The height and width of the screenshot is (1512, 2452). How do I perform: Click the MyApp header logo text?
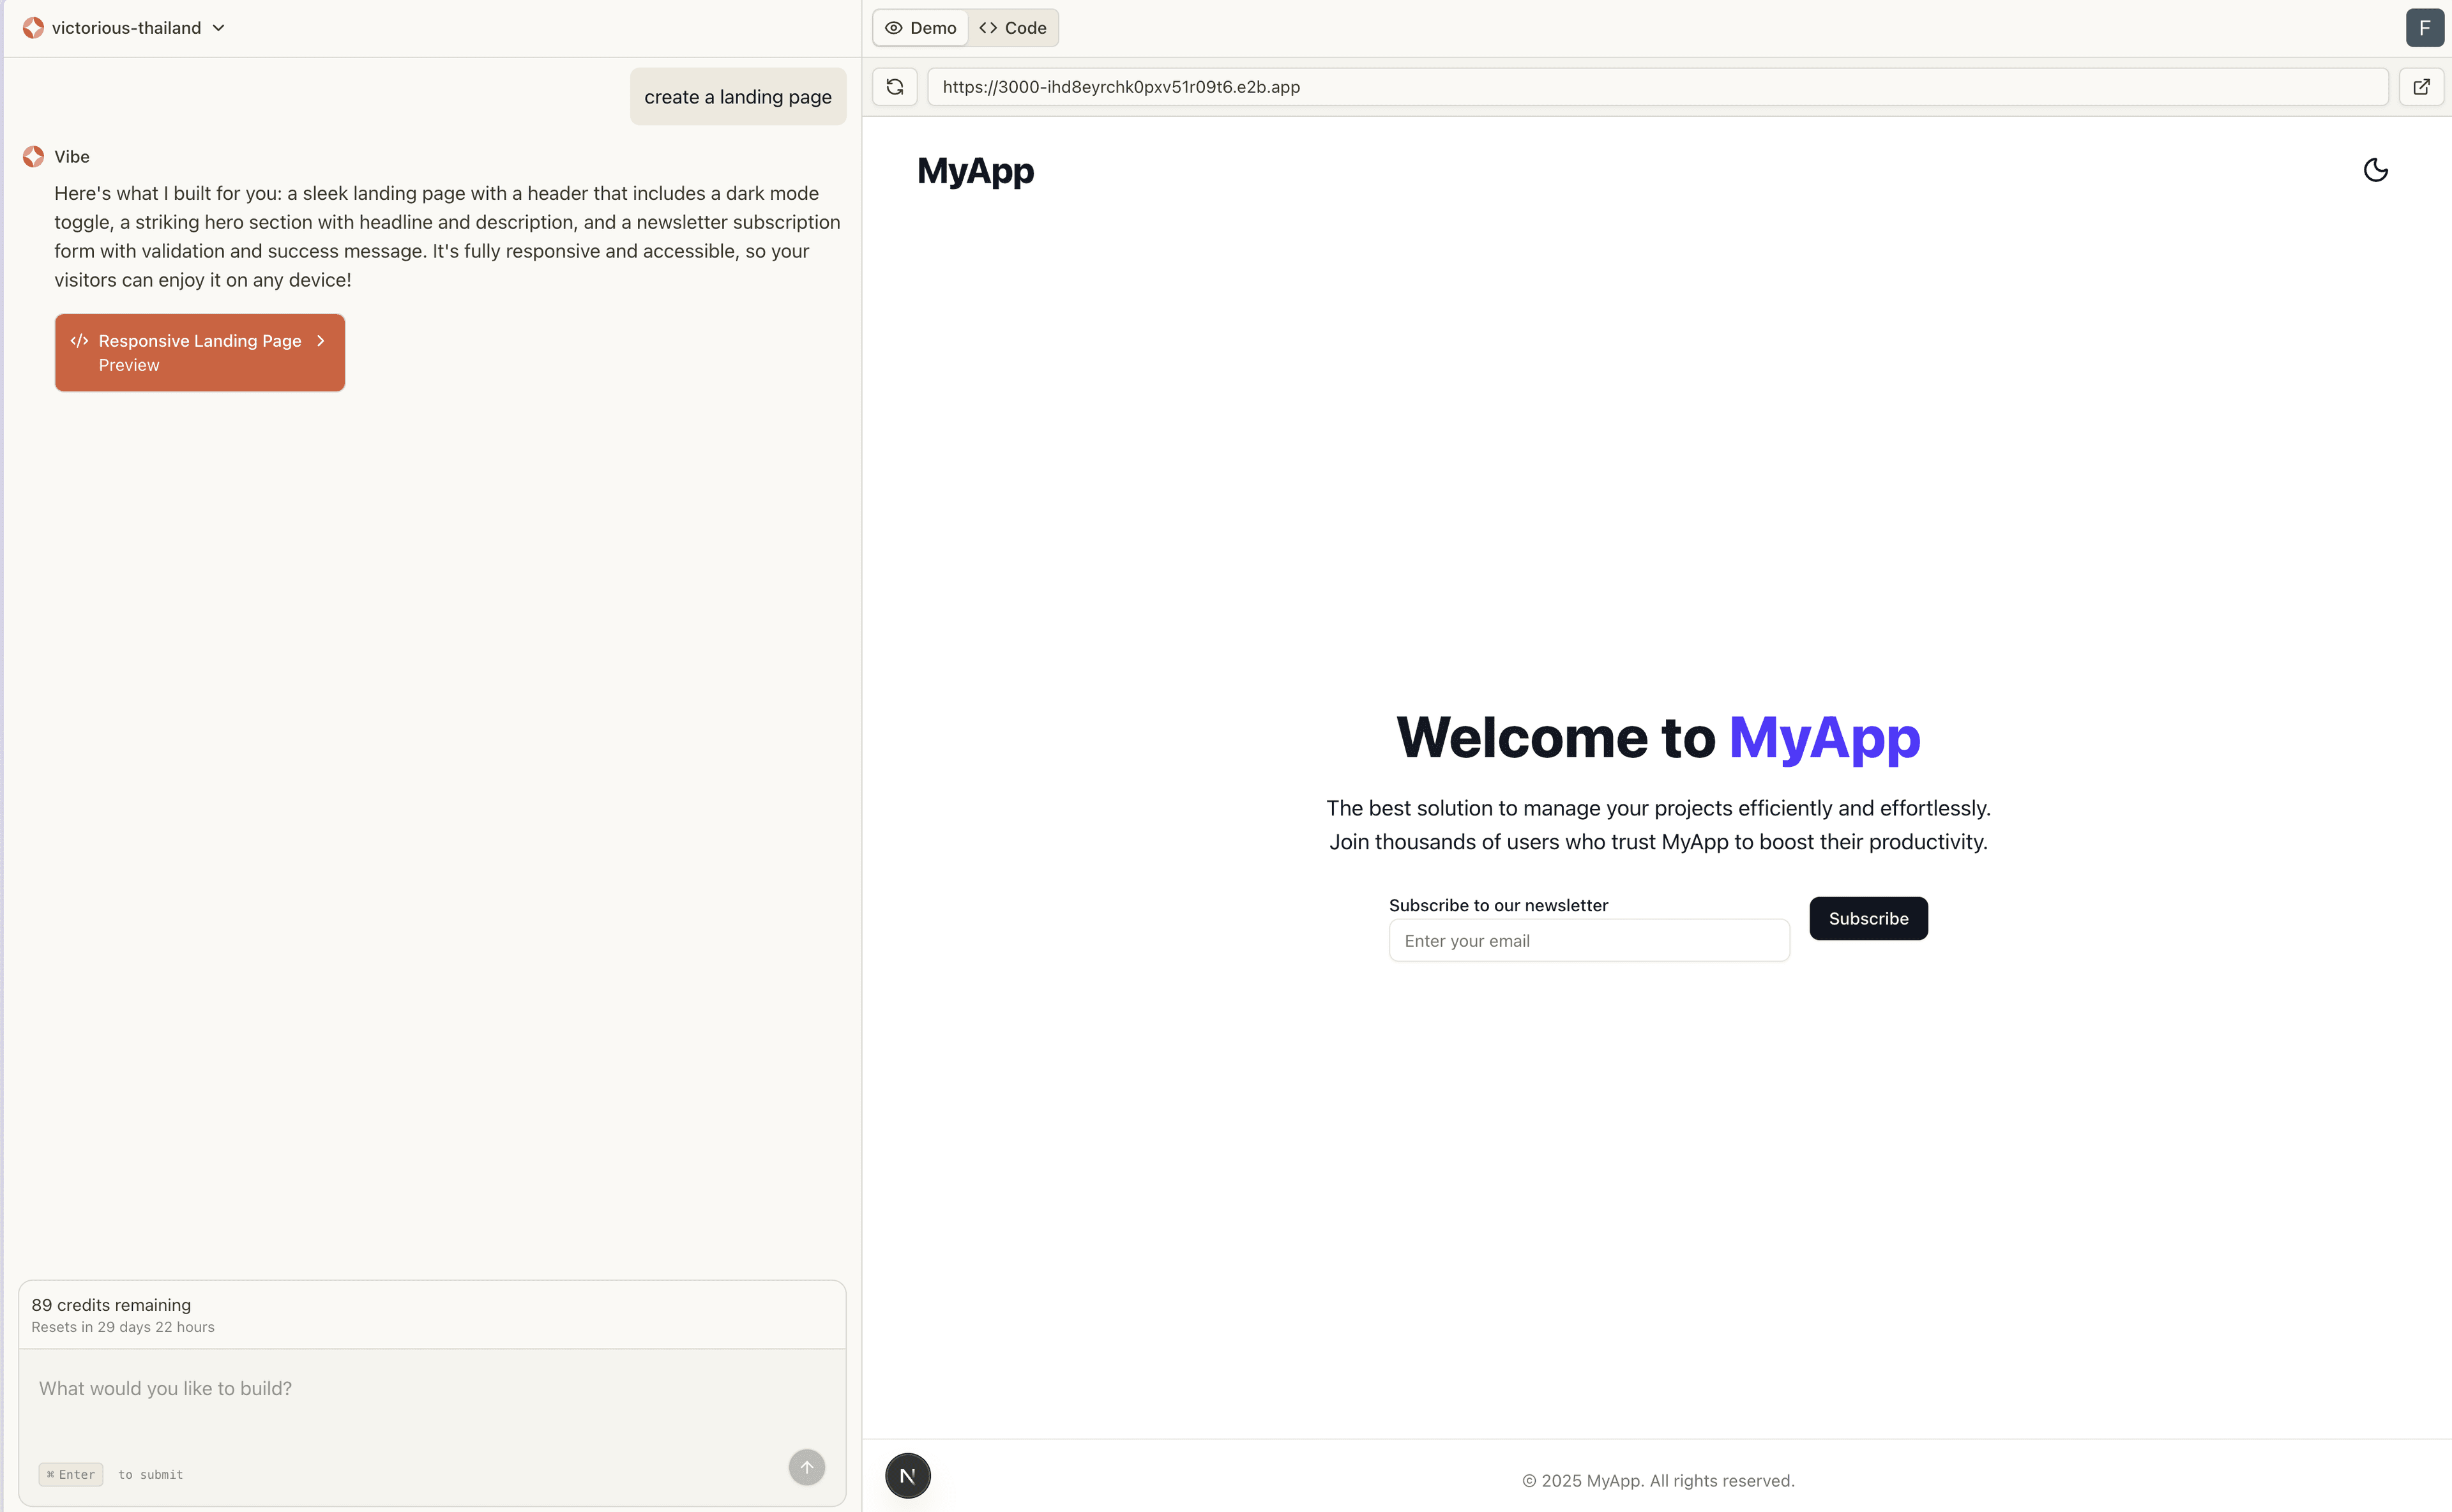tap(975, 171)
